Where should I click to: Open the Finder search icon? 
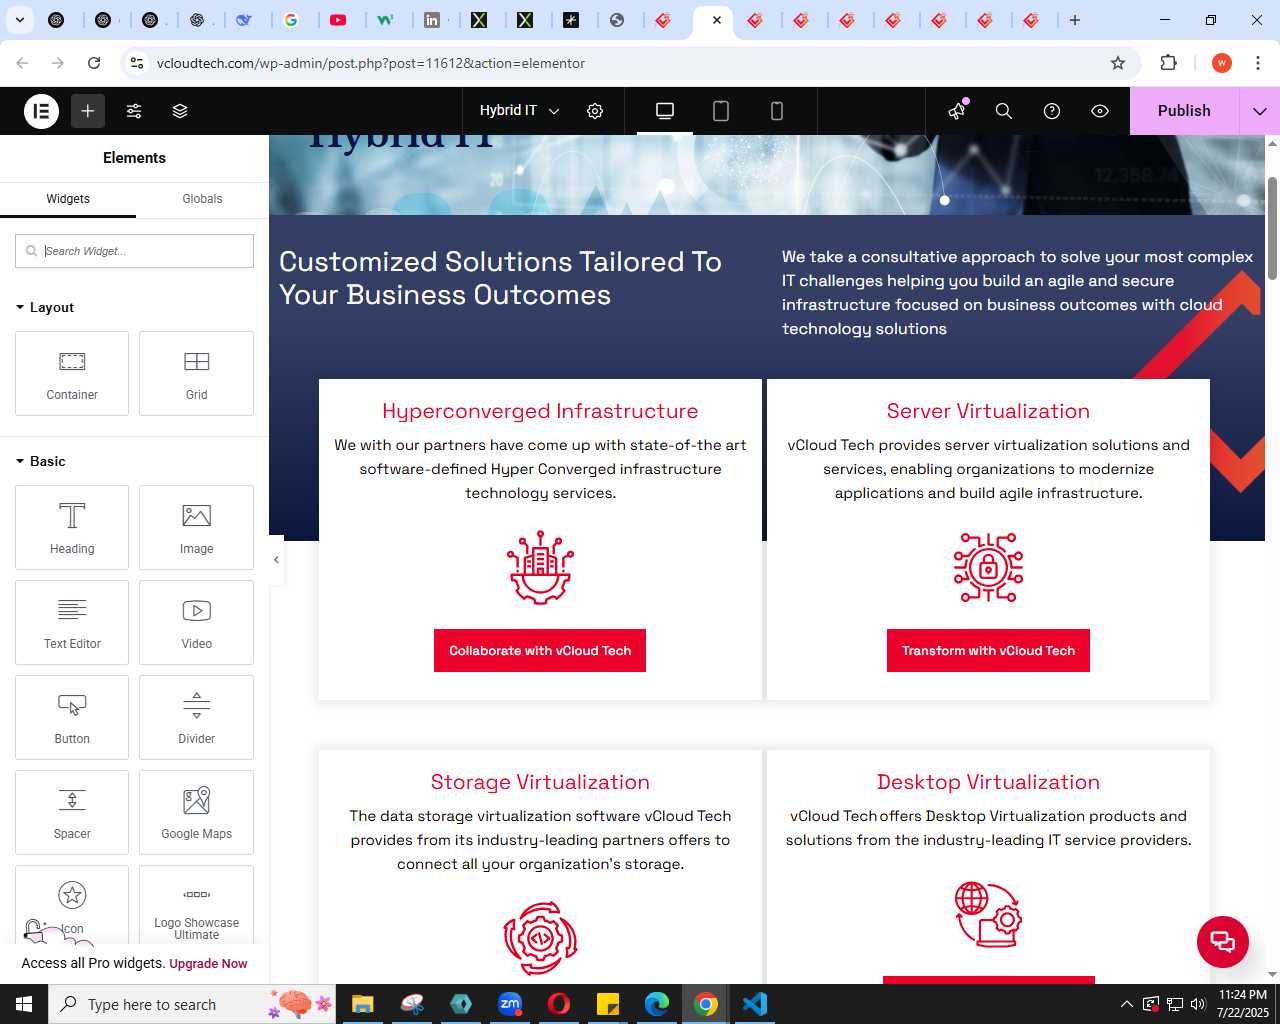1004,111
